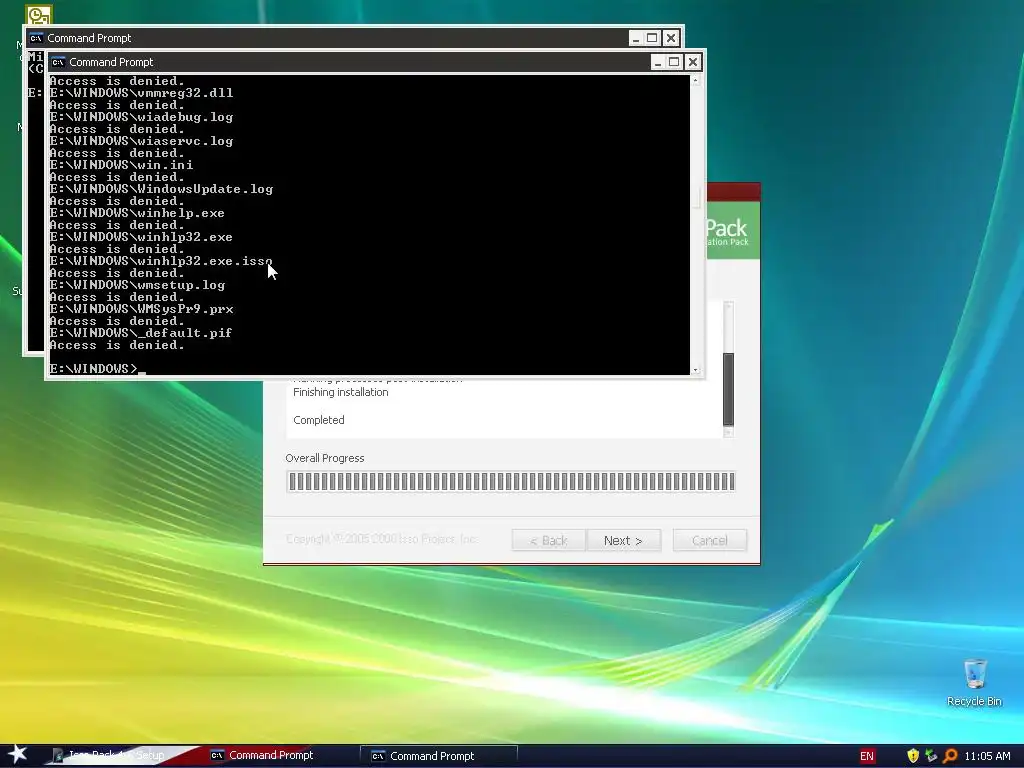Click the disabled Back button in installer
1024x768 pixels.
tap(549, 540)
